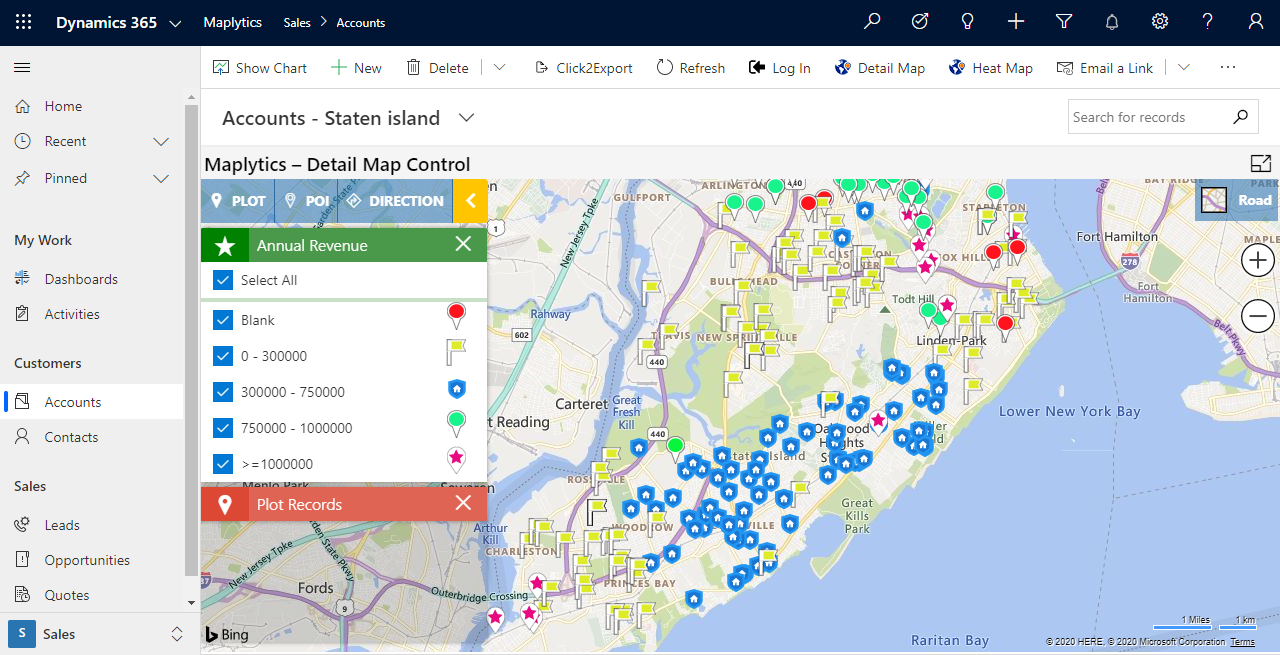
Task: Open the Dynamics 365 app launcher waffle
Action: [x=23, y=22]
